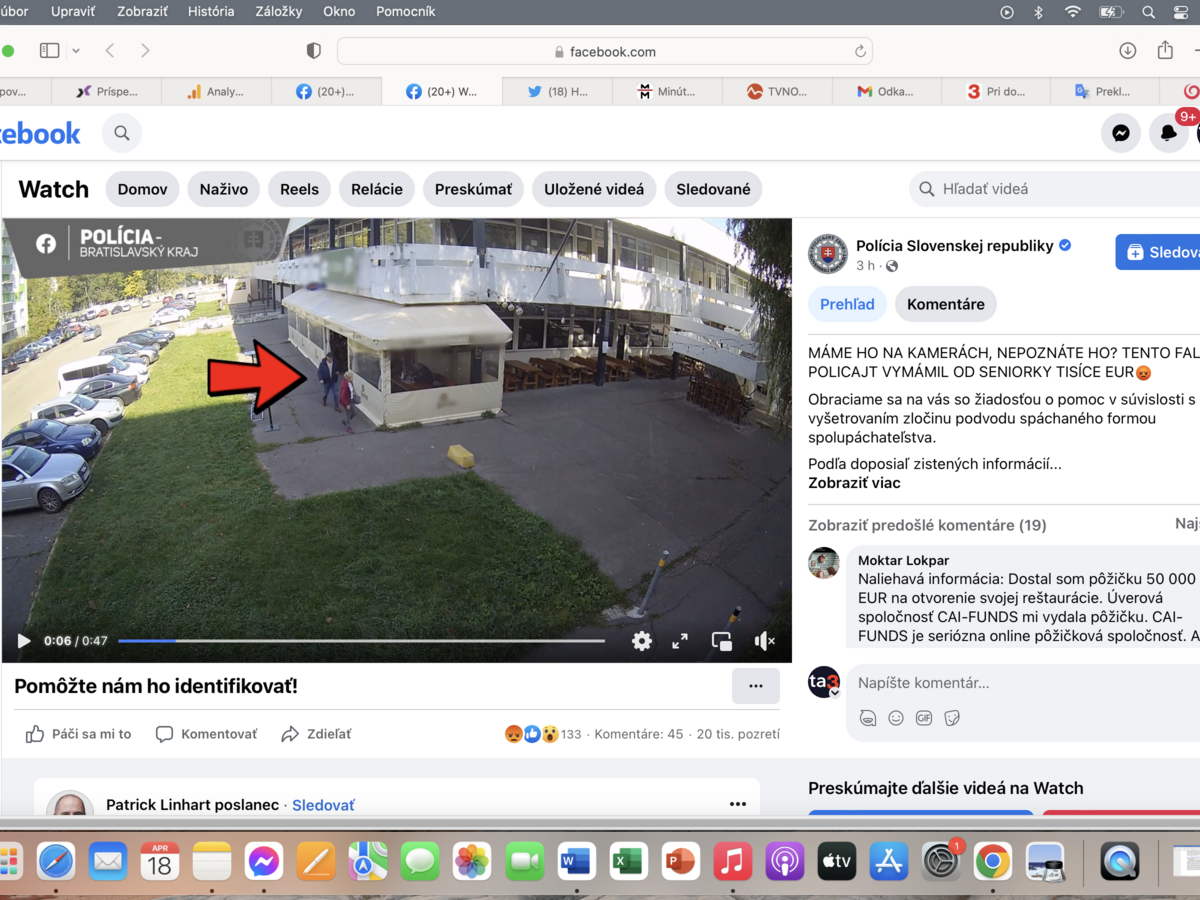Open video settings gear icon
The height and width of the screenshot is (900, 1200).
[642, 641]
